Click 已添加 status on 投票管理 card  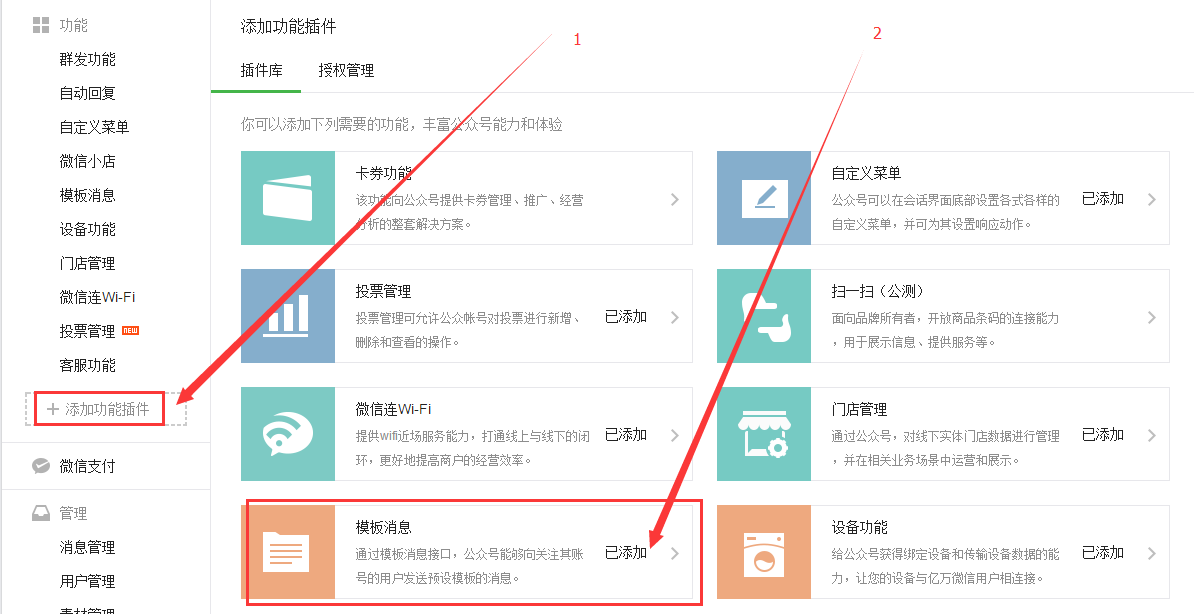click(x=626, y=317)
